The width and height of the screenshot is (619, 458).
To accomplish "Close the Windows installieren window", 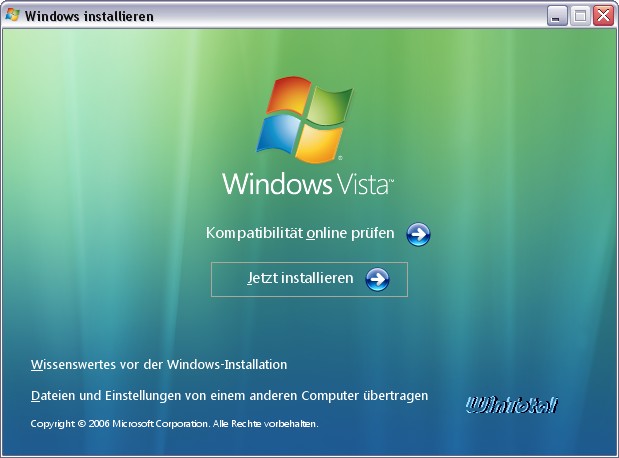I will (604, 16).
